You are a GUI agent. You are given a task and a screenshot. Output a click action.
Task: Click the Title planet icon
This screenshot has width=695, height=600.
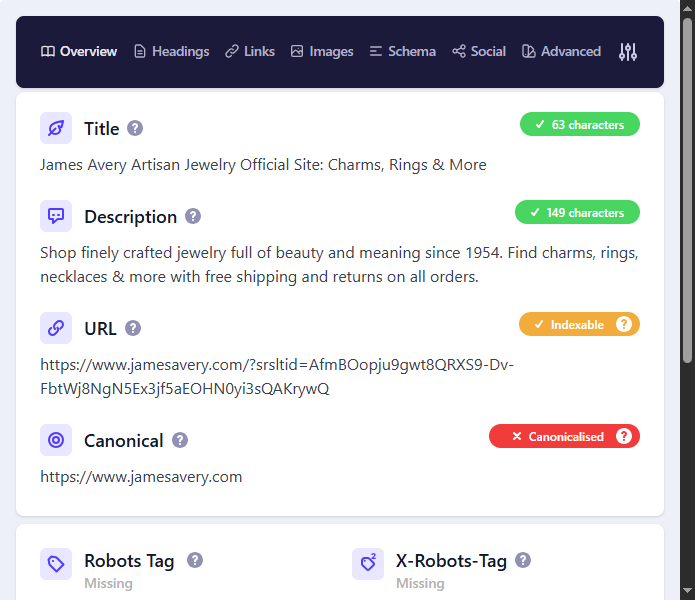(56, 128)
